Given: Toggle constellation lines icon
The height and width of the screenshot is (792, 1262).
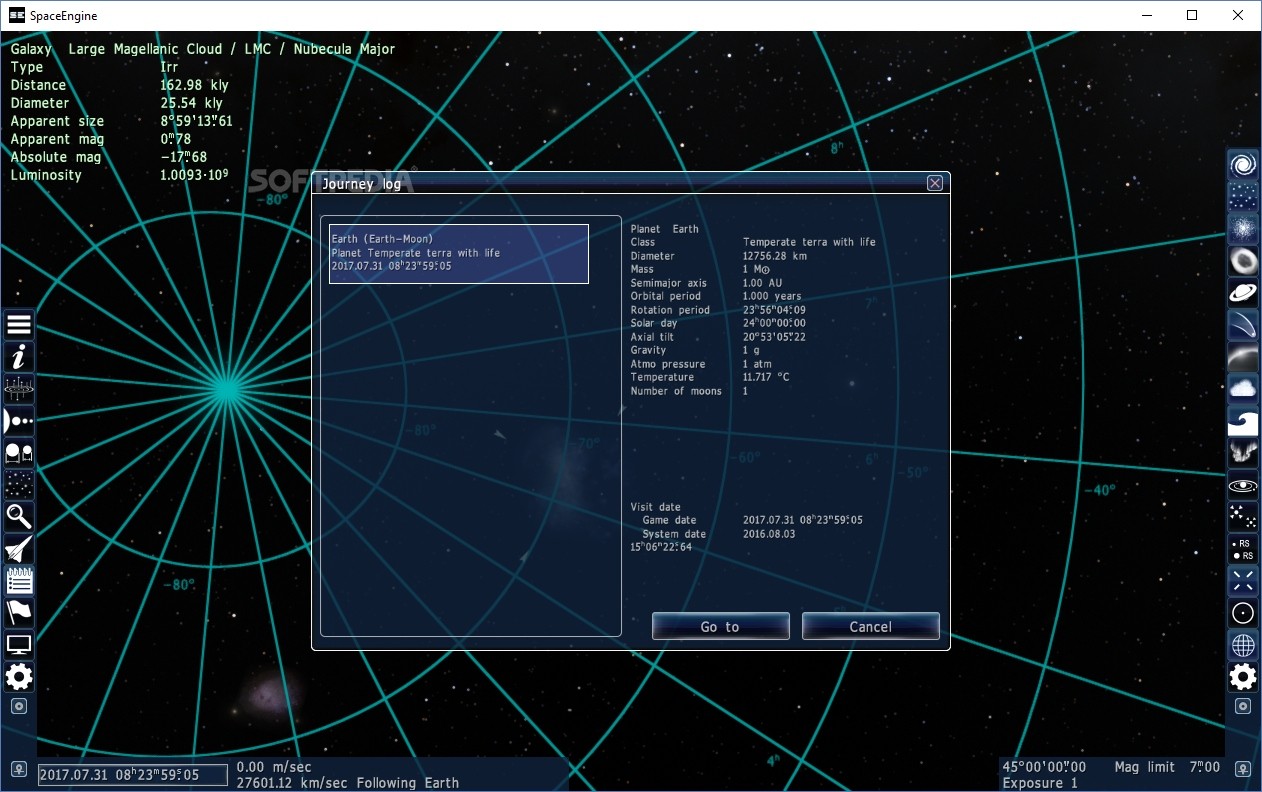Looking at the screenshot, I should pos(1243,517).
